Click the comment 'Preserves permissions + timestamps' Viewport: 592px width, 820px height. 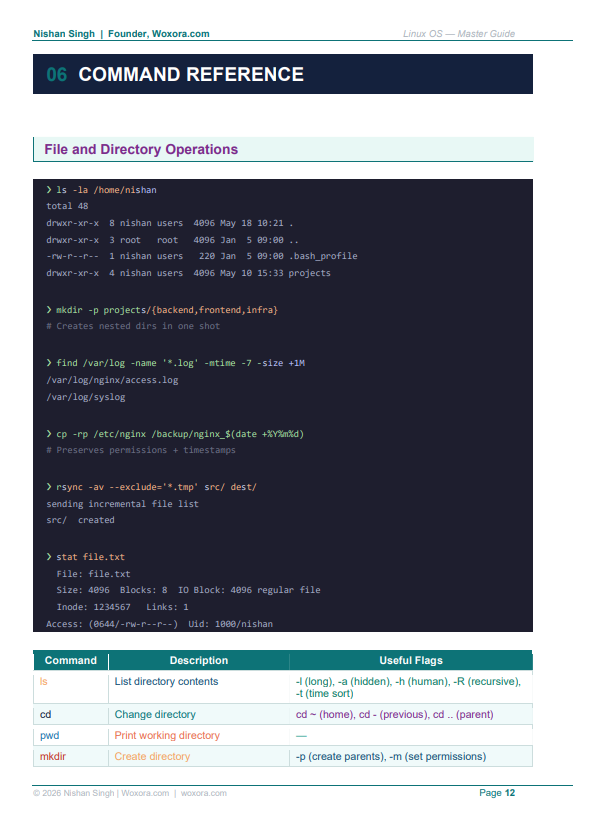141,450
